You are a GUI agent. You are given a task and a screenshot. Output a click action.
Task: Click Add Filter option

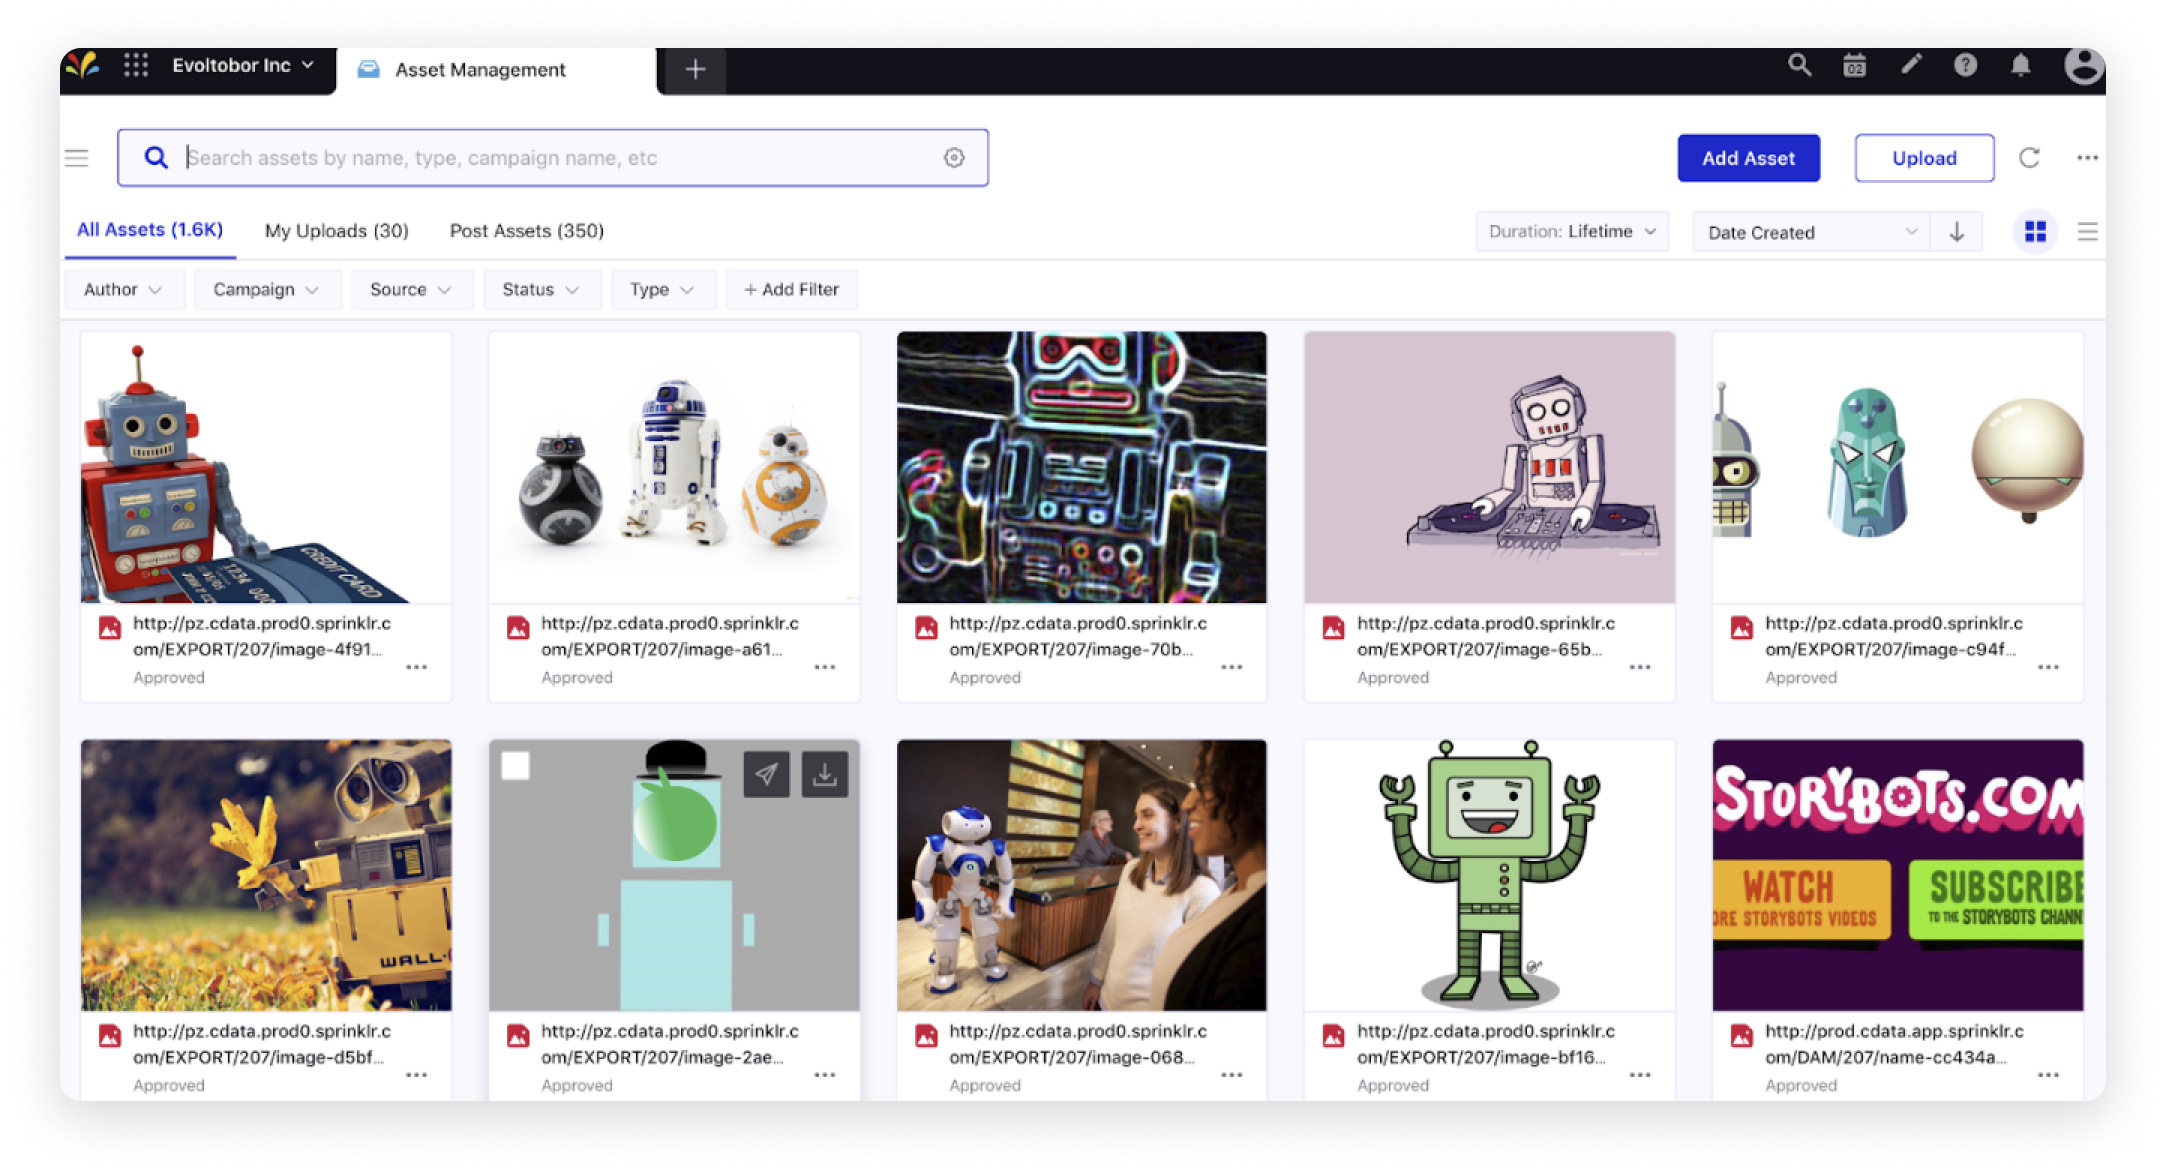[791, 287]
